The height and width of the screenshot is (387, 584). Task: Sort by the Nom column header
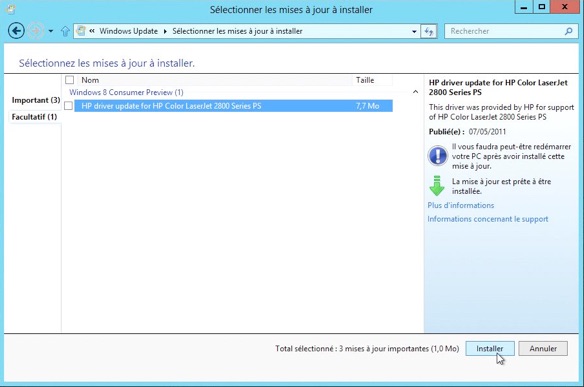coord(216,80)
